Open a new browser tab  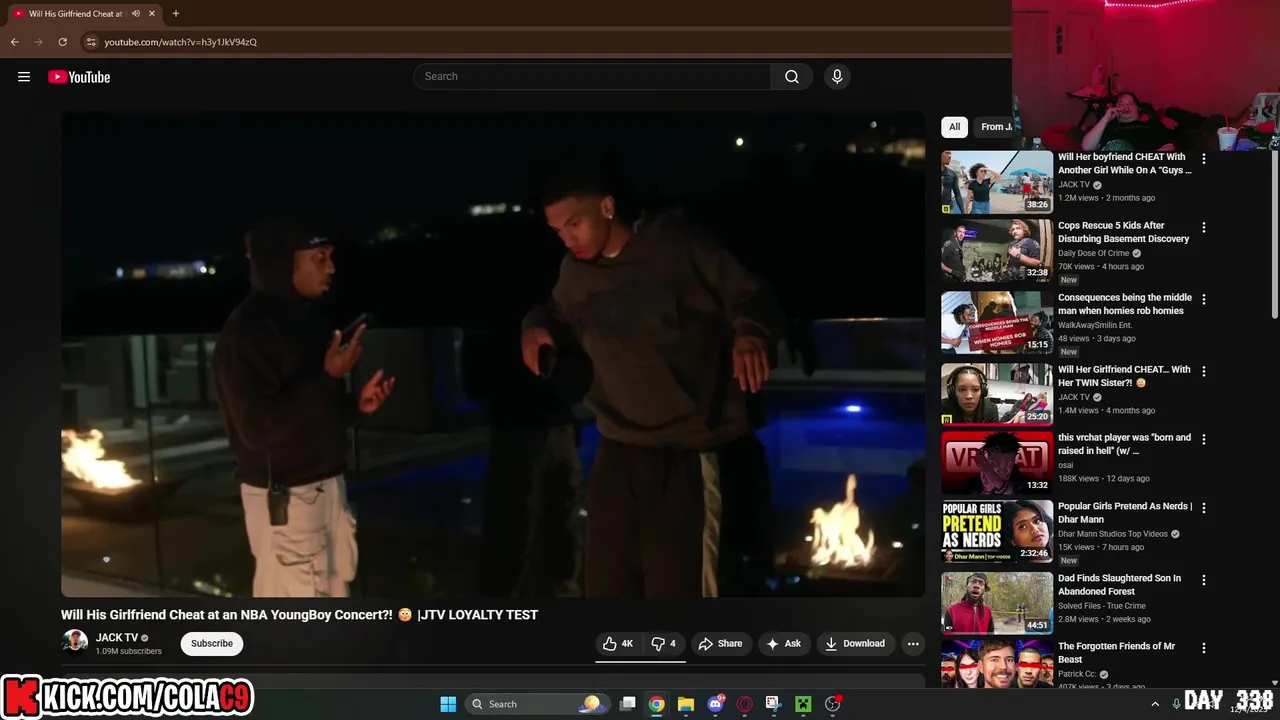(x=176, y=14)
